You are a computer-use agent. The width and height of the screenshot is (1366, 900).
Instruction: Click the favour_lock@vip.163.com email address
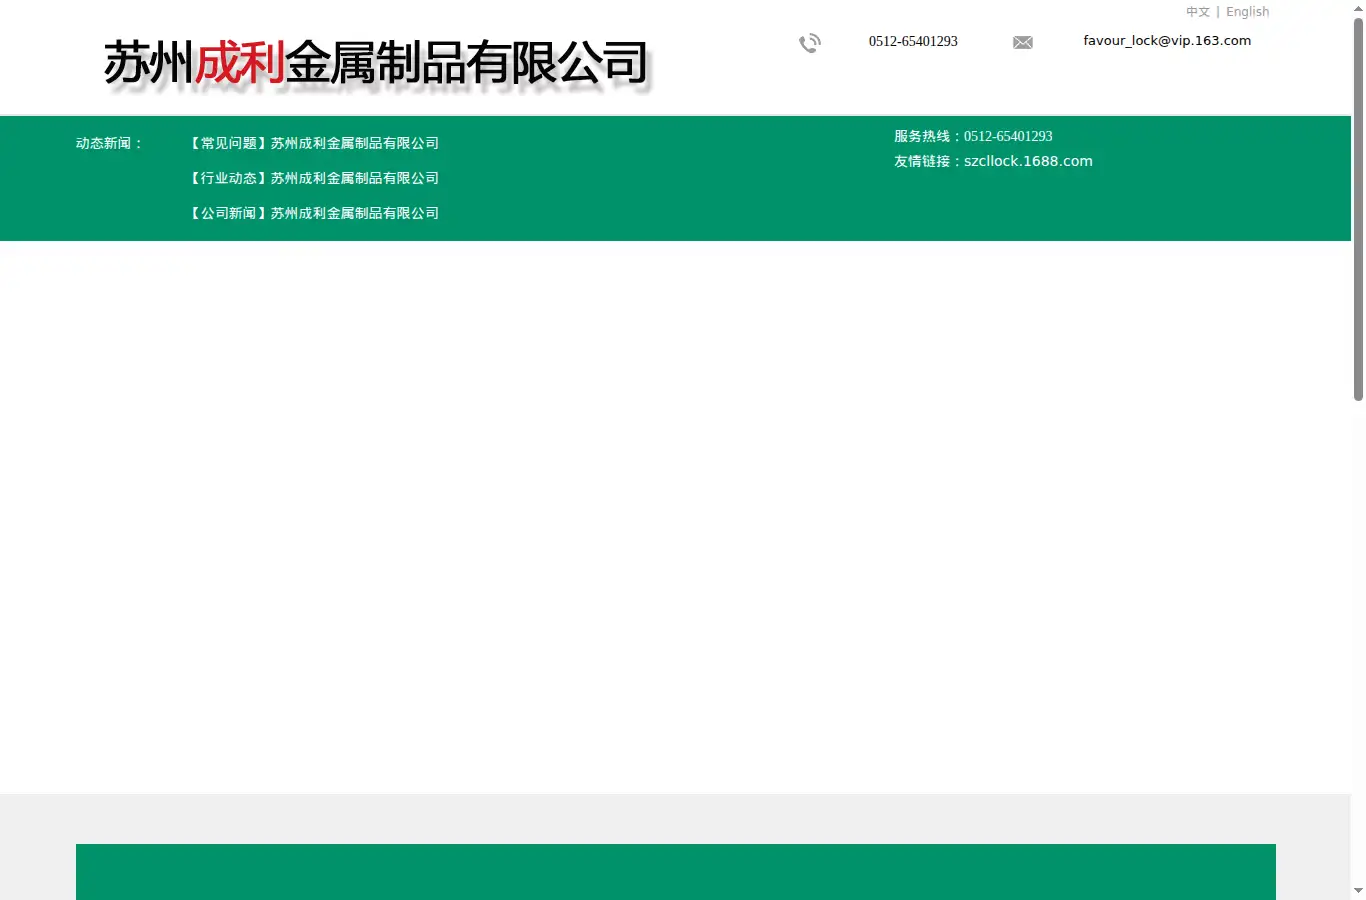1167,41
